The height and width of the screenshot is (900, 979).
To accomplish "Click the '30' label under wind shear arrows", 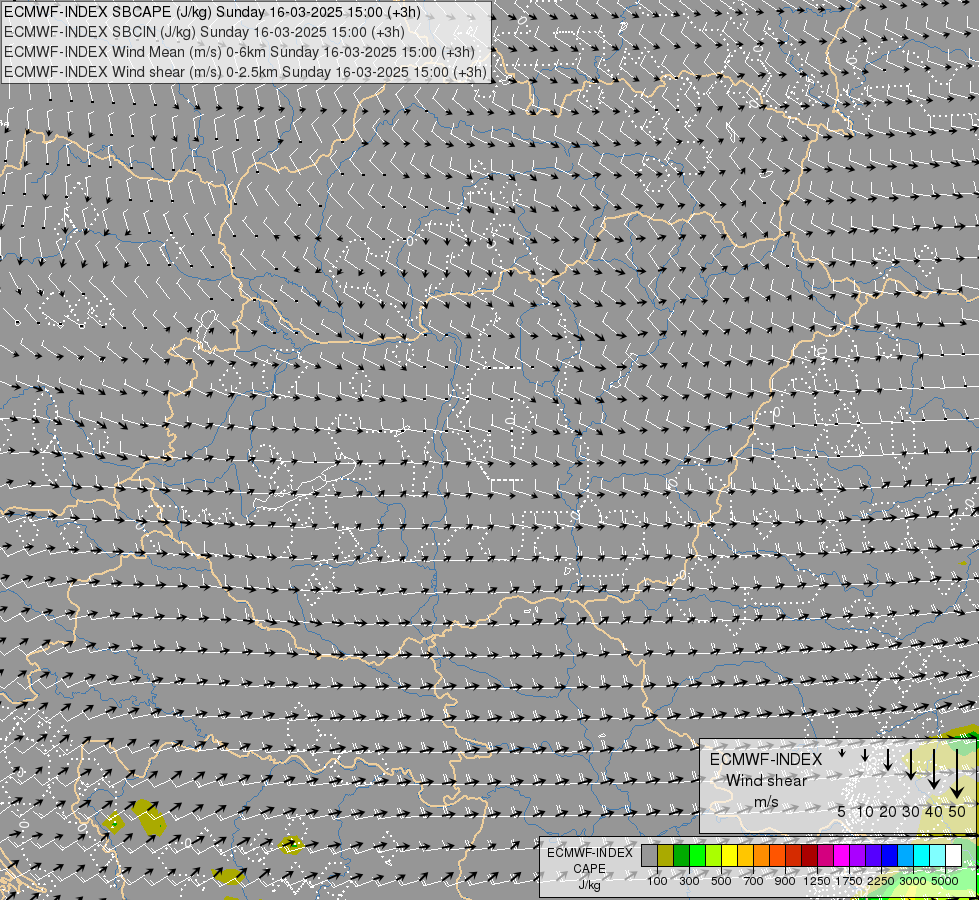I will [x=911, y=811].
